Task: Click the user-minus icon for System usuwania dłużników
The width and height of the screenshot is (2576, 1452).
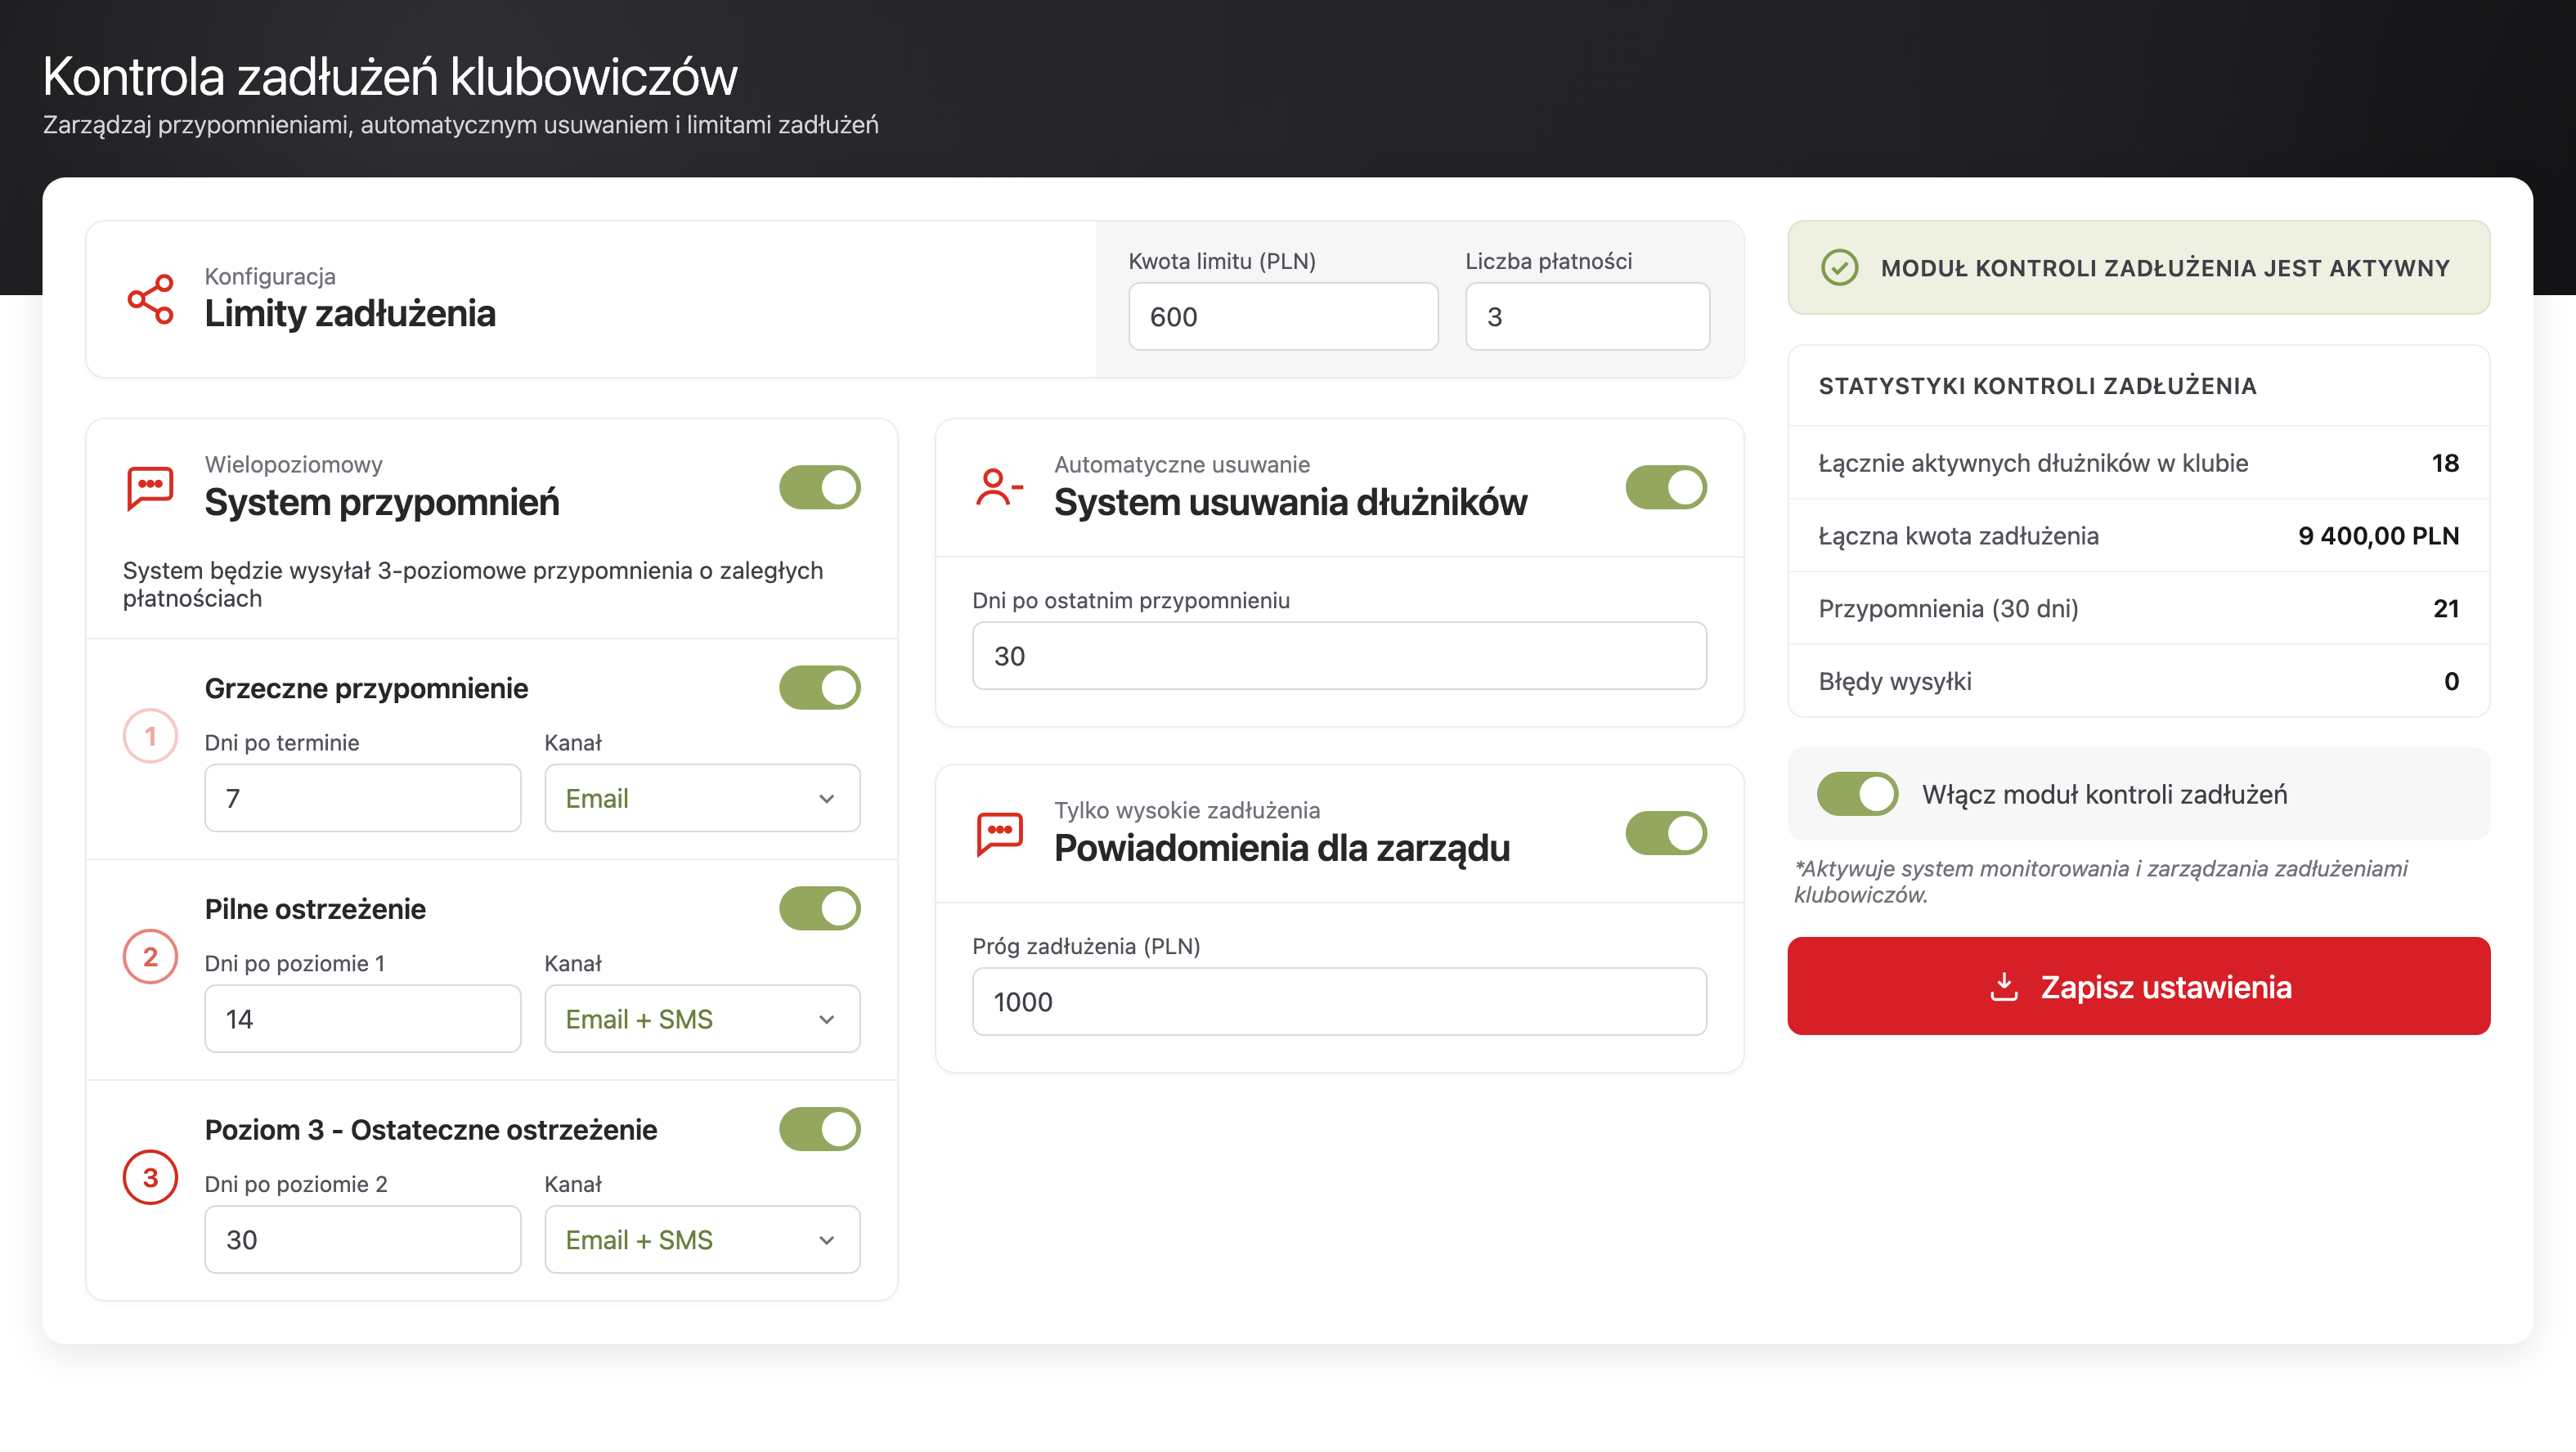Action: (999, 487)
